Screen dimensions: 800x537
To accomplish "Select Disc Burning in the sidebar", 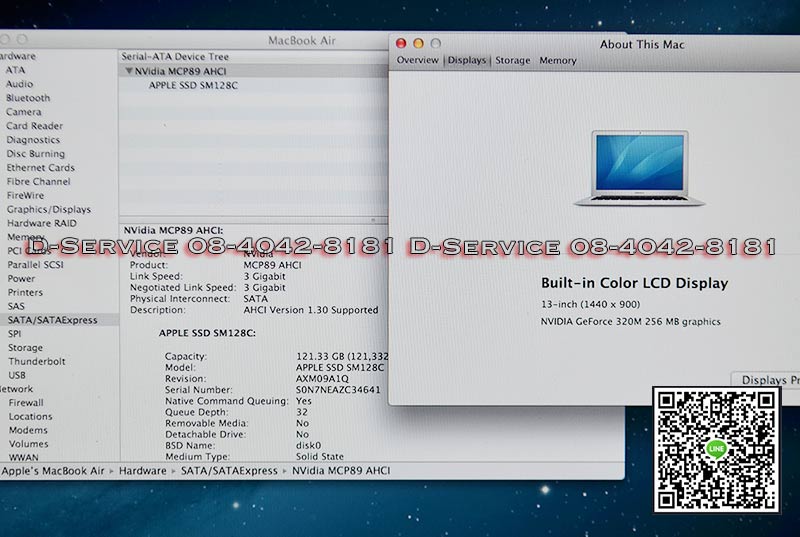I will pos(36,154).
